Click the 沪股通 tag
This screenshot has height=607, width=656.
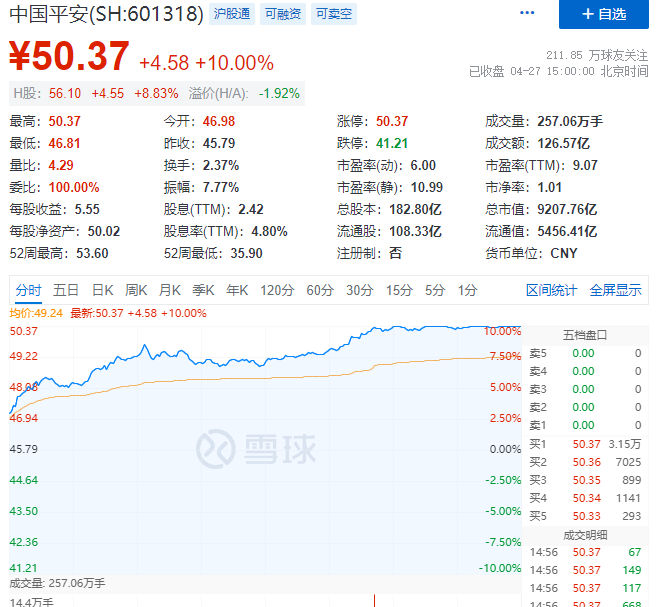tap(231, 14)
